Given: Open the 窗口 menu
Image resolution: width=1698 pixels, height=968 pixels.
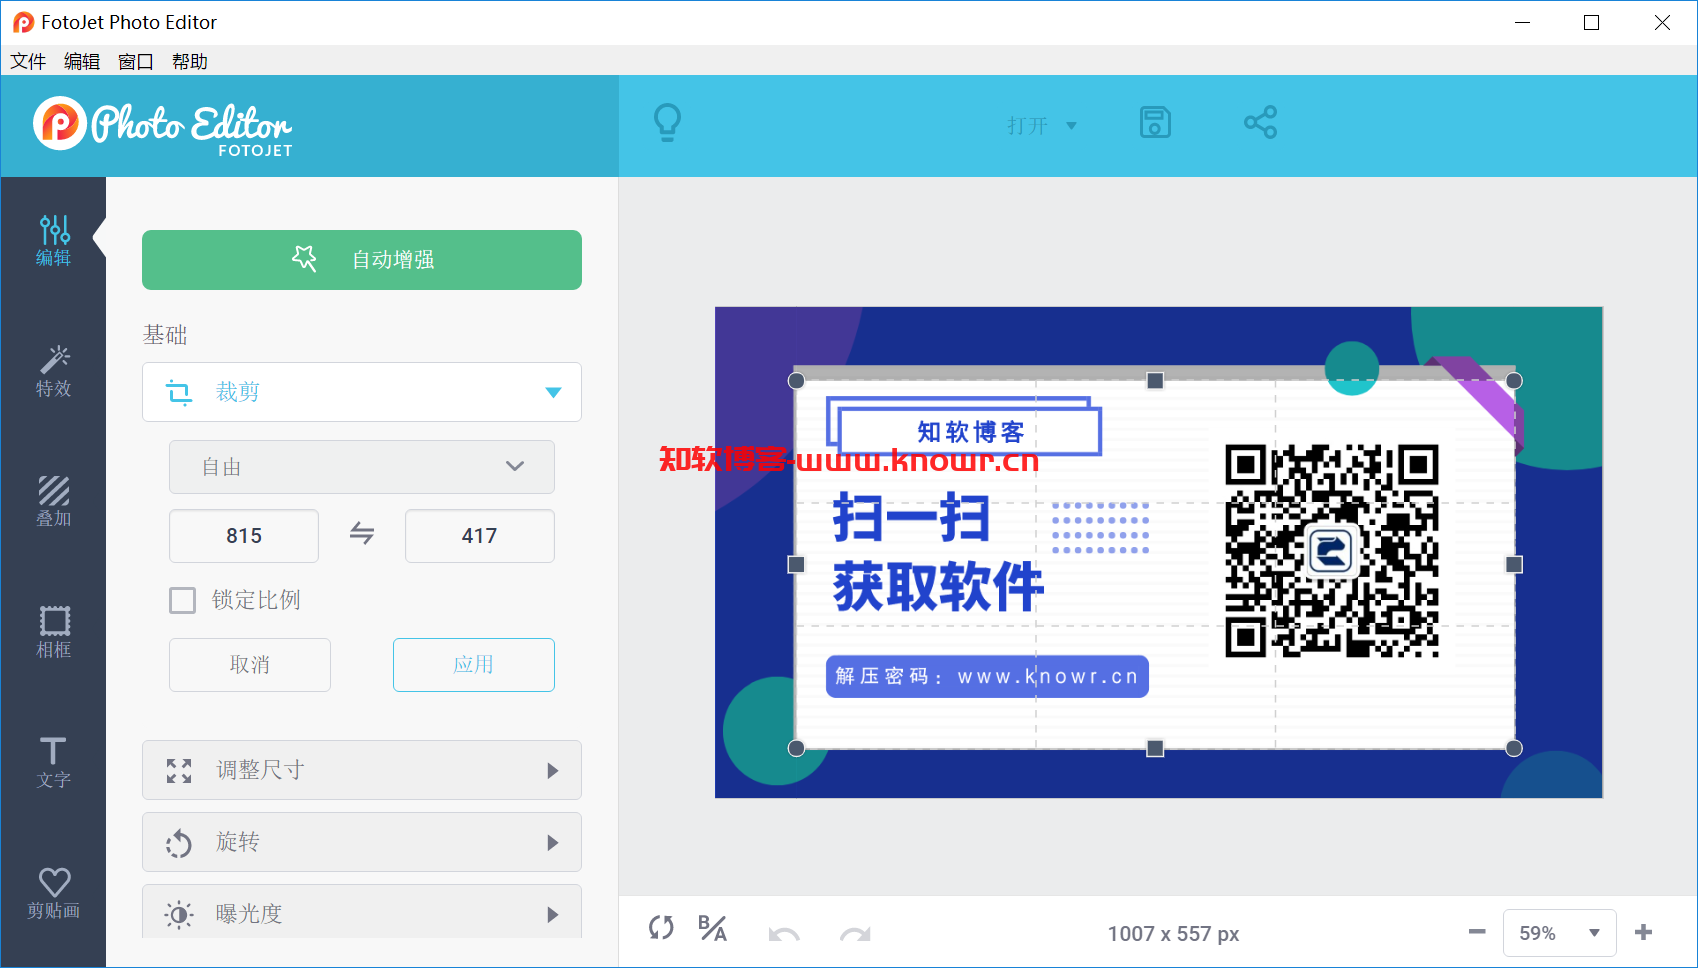Looking at the screenshot, I should 136,61.
